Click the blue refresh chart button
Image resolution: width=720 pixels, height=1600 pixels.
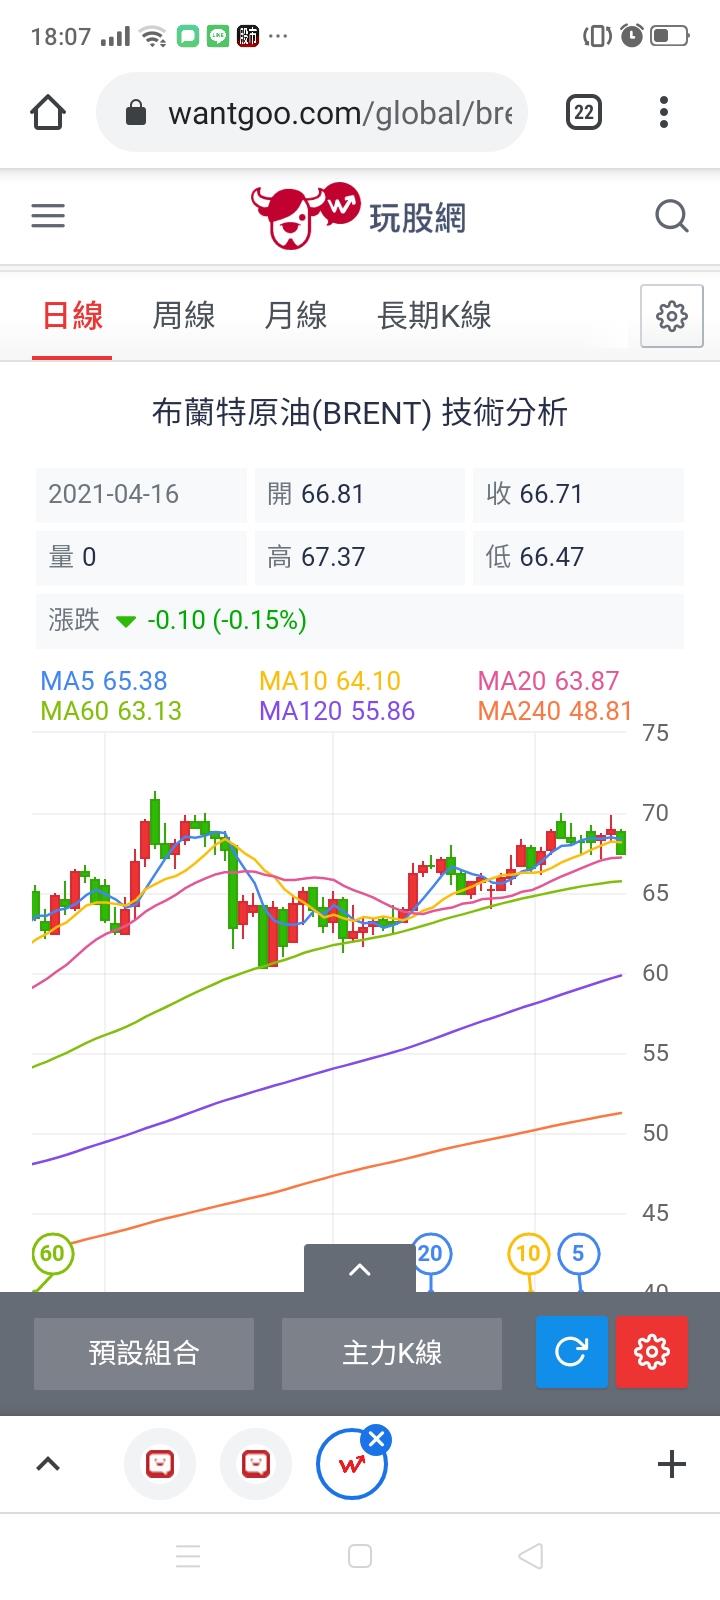(571, 1352)
